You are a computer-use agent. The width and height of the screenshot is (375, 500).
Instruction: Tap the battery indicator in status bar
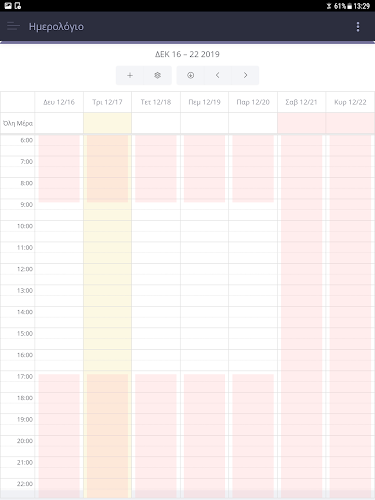click(x=349, y=6)
